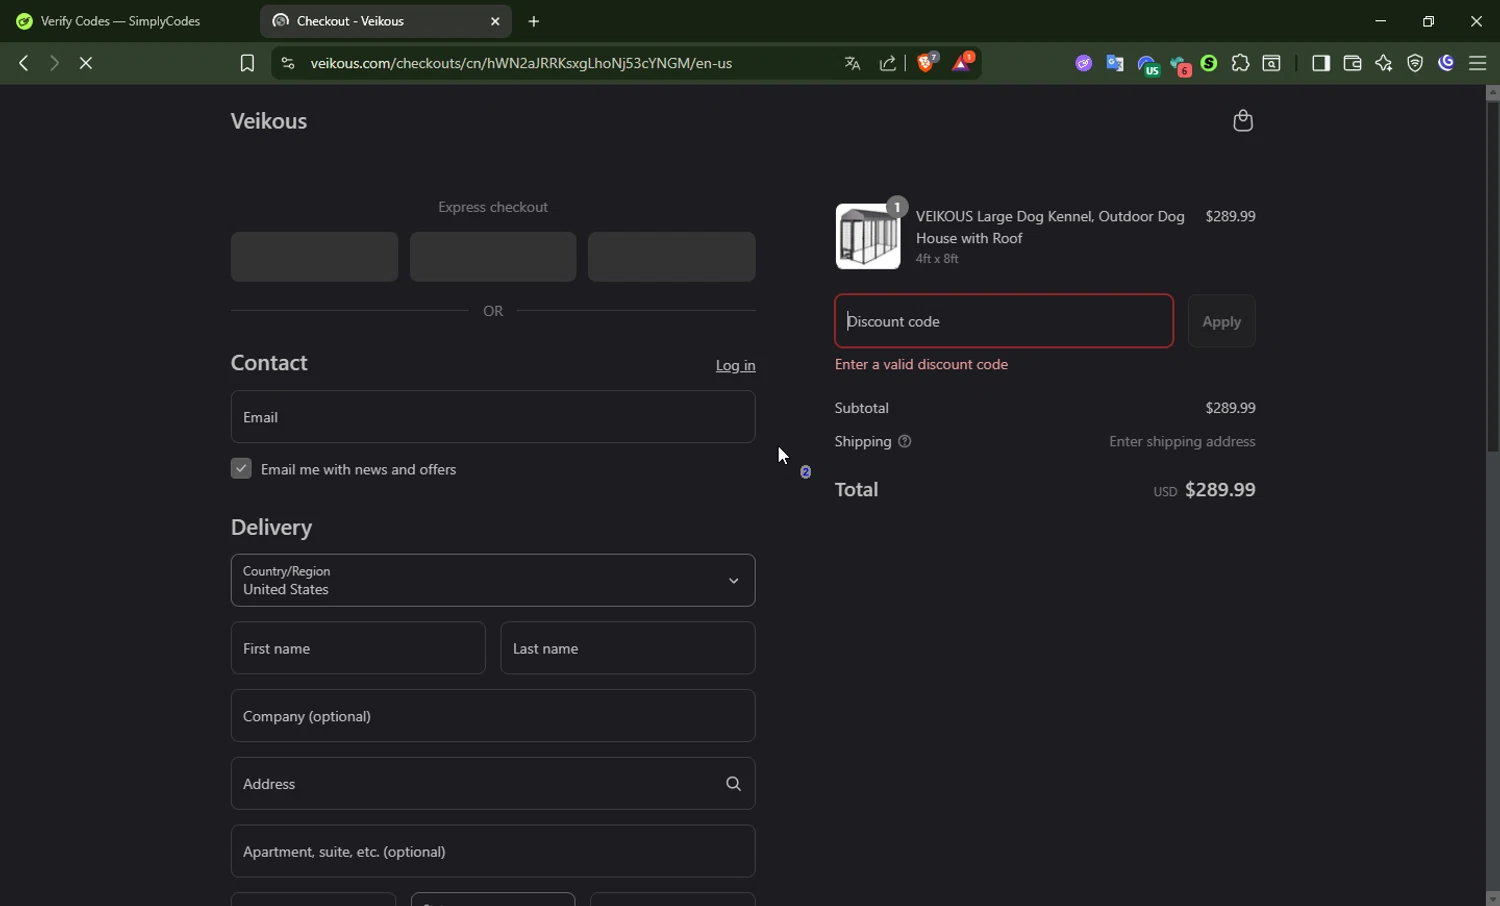This screenshot has width=1500, height=906.
Task: Open the purple round extension icon
Action: [x=1083, y=63]
